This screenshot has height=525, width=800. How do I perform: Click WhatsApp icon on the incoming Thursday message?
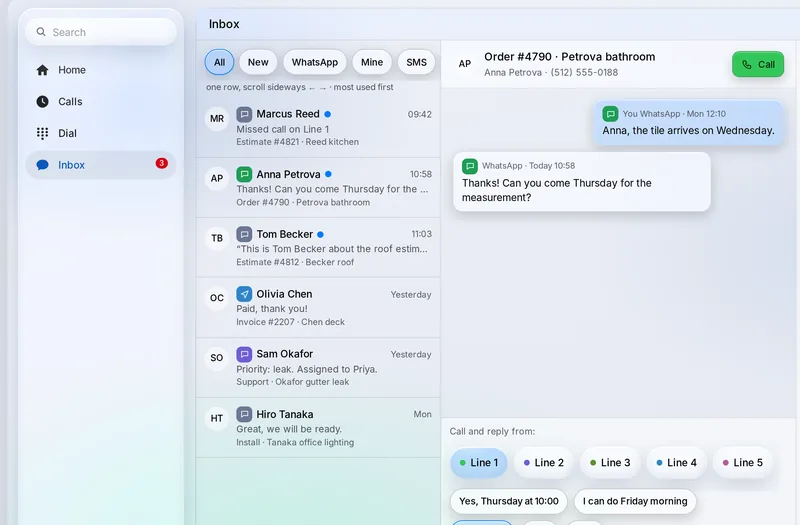(x=470, y=166)
